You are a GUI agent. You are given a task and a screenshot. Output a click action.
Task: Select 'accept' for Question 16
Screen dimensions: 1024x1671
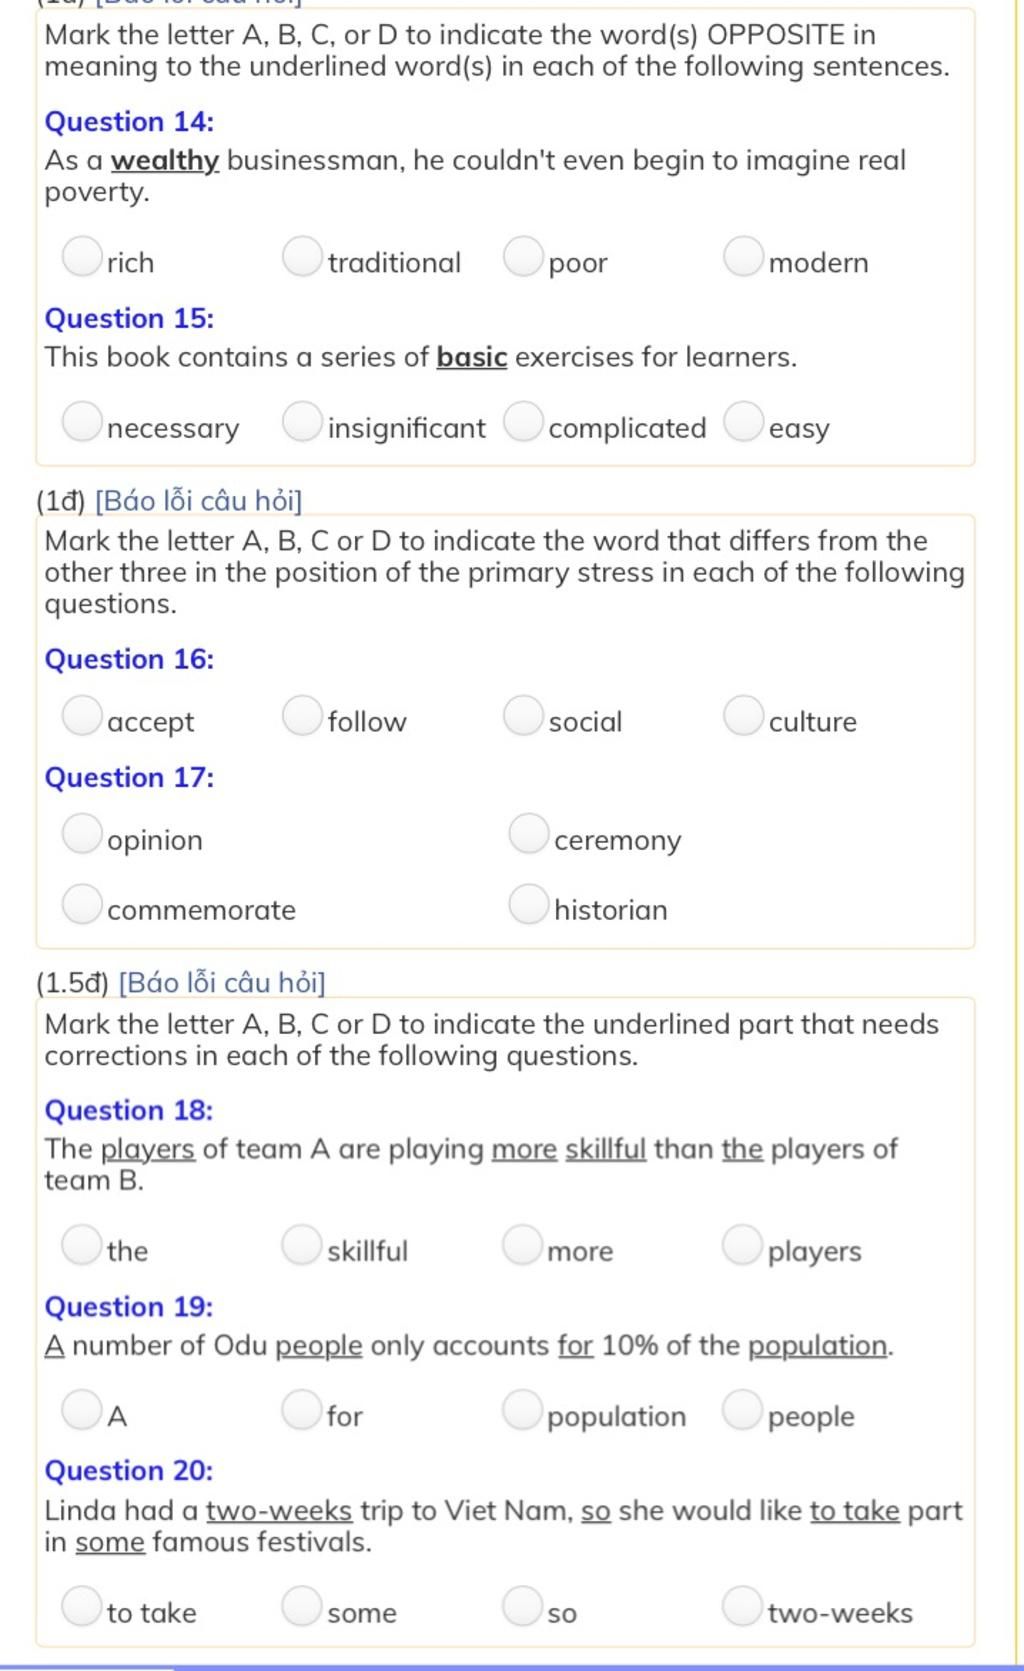click(x=81, y=715)
